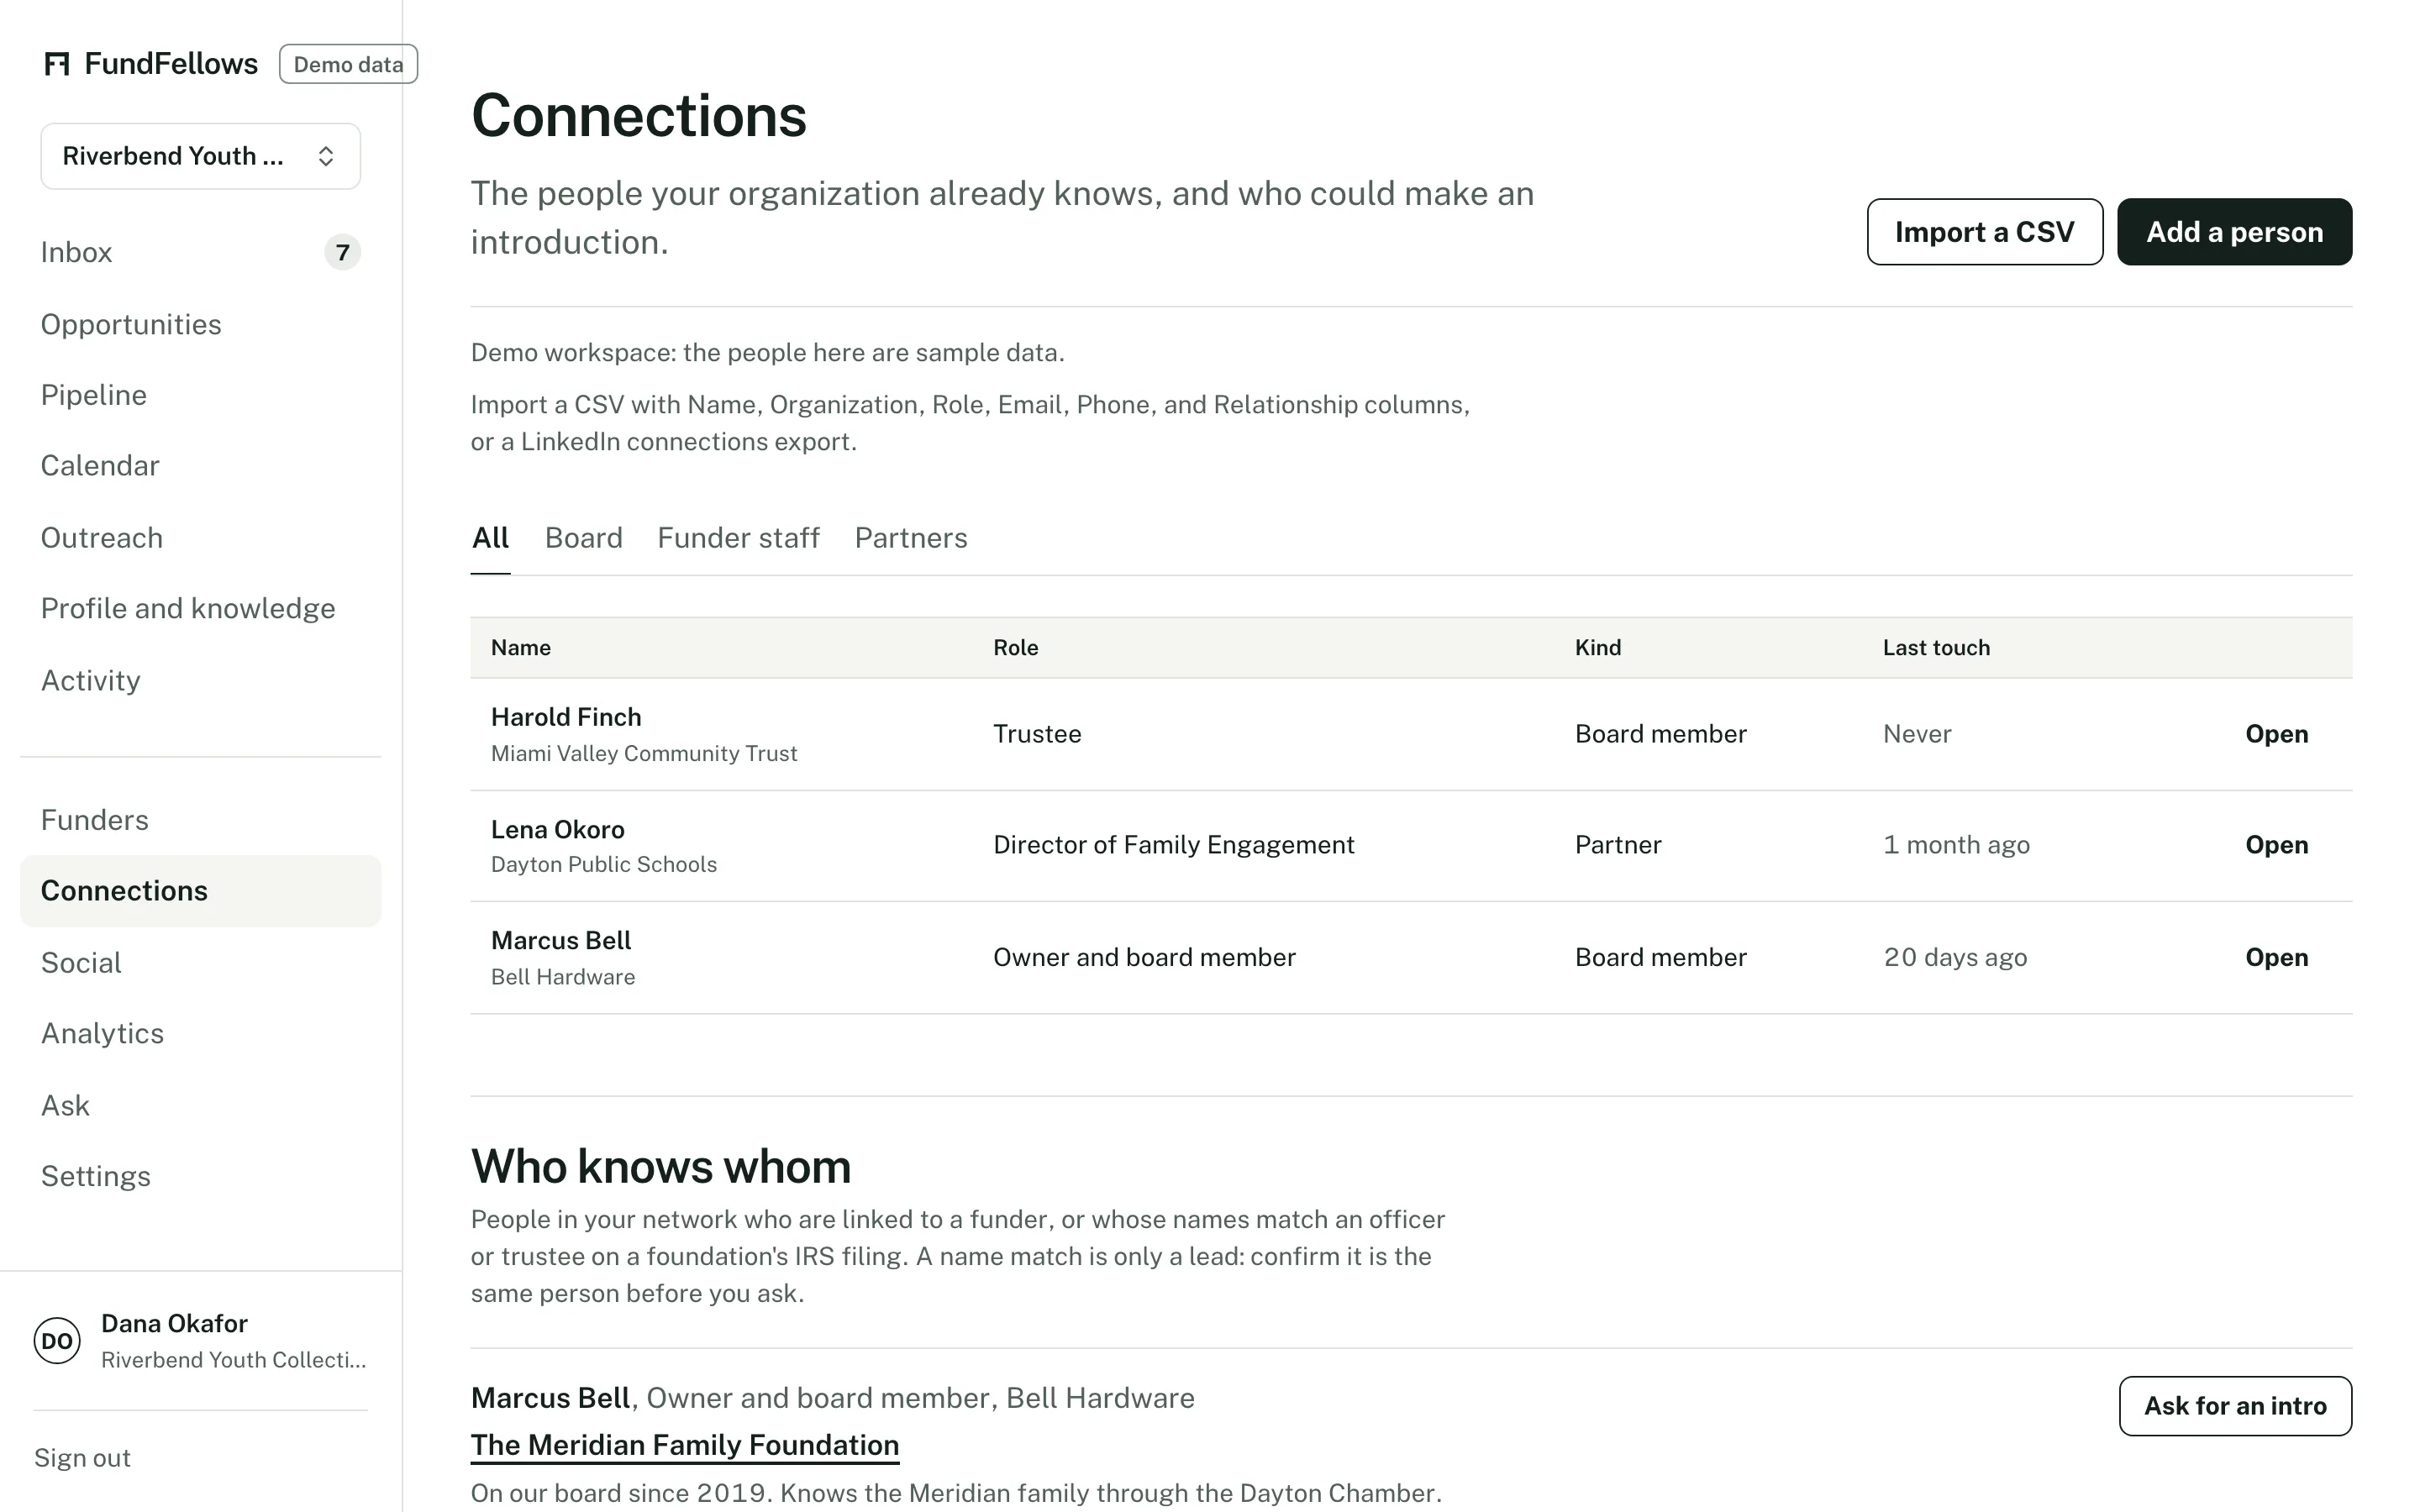Viewport: 2420px width, 1512px height.
Task: Open the Ask page
Action: tap(200, 1105)
